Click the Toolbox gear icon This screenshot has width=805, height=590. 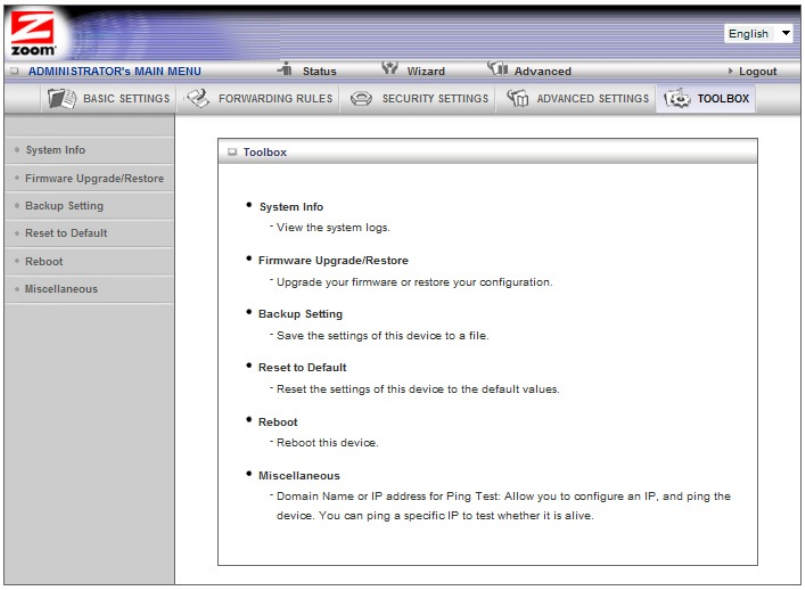[677, 98]
